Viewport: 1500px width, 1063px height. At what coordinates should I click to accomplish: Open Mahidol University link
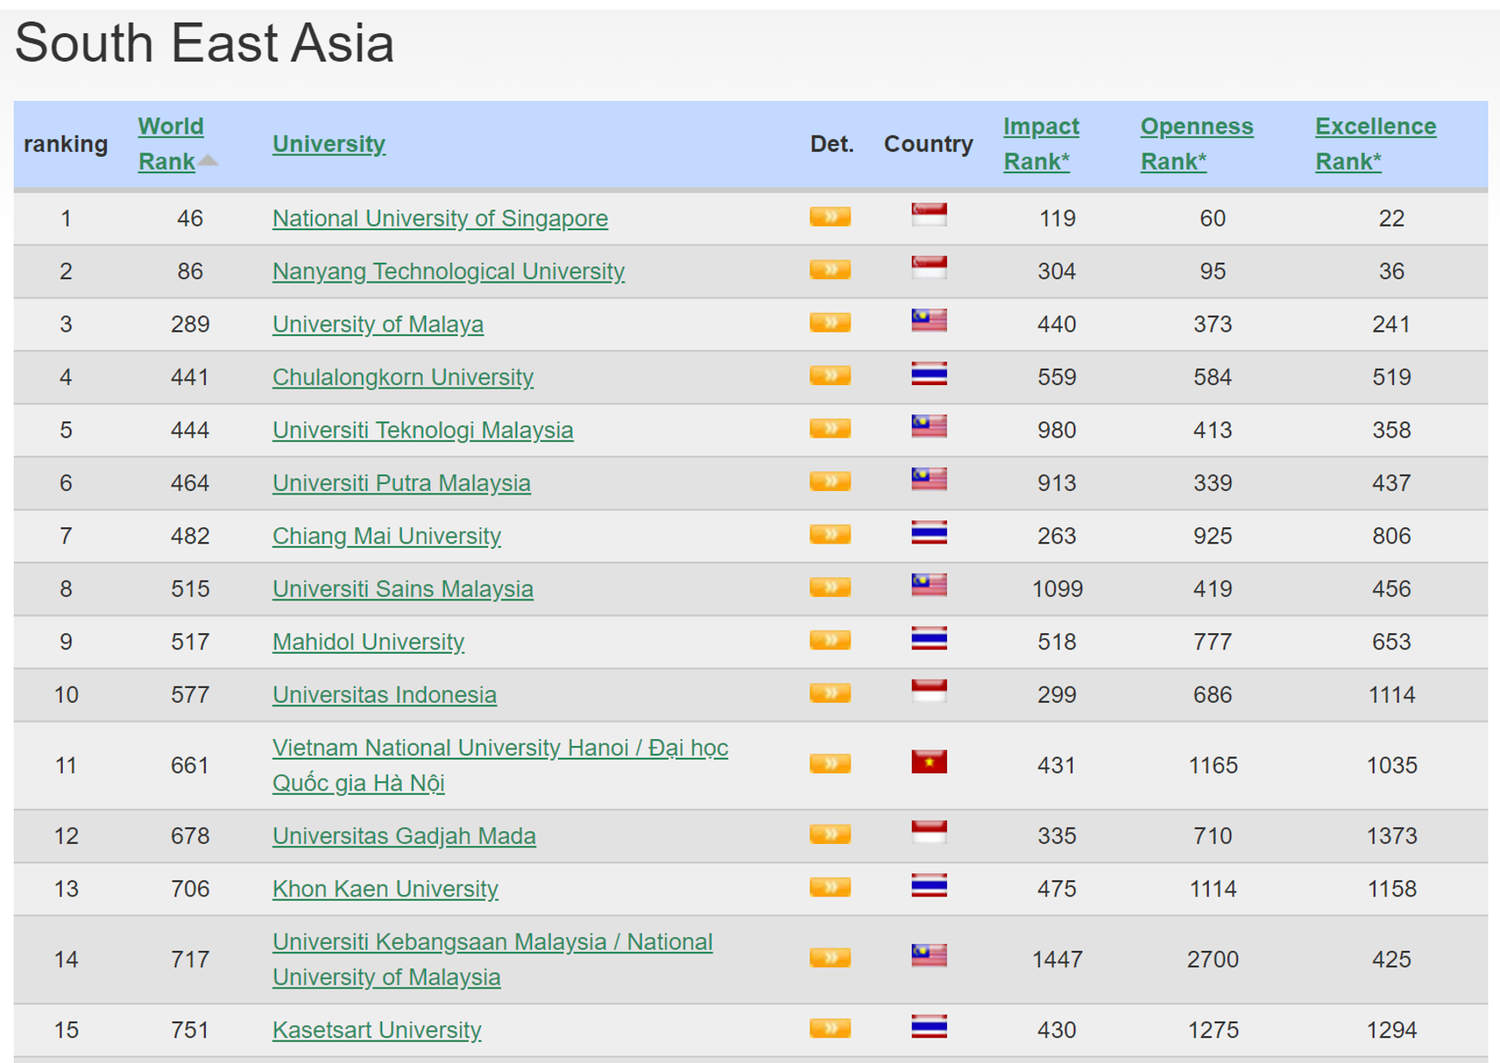368,642
